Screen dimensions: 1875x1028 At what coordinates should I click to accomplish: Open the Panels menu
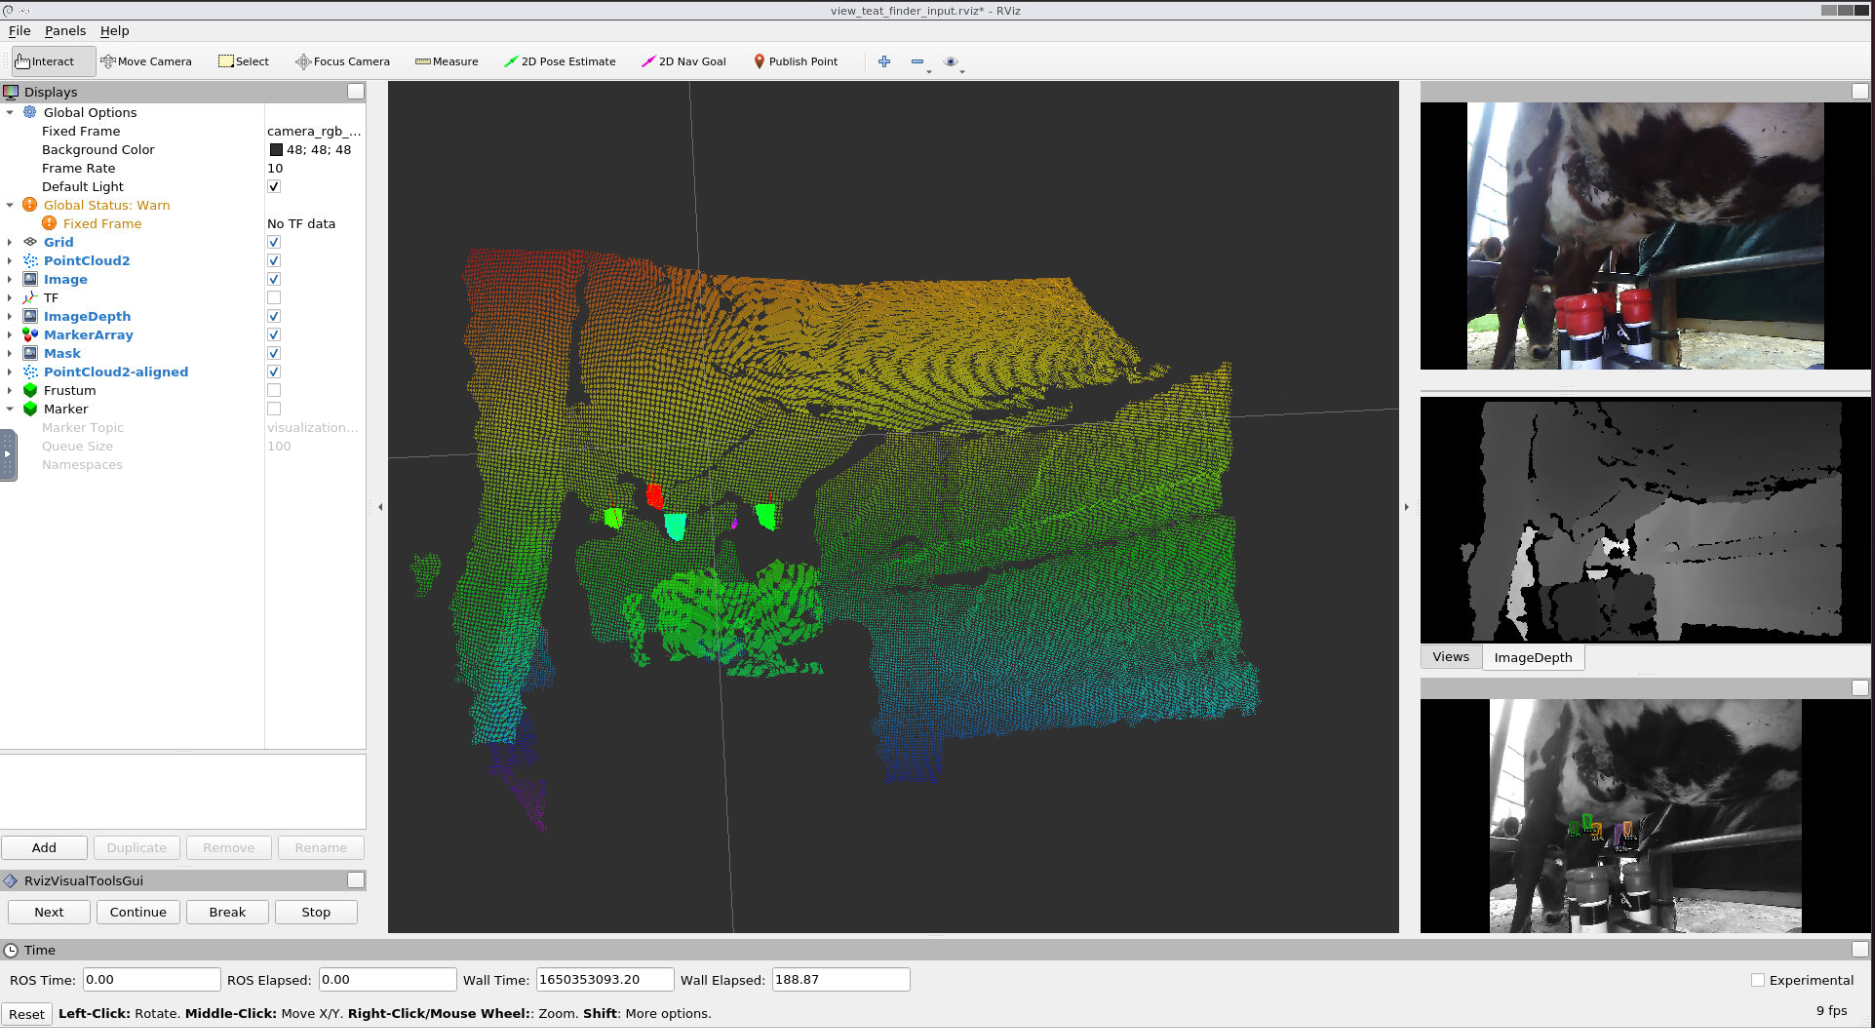[65, 31]
